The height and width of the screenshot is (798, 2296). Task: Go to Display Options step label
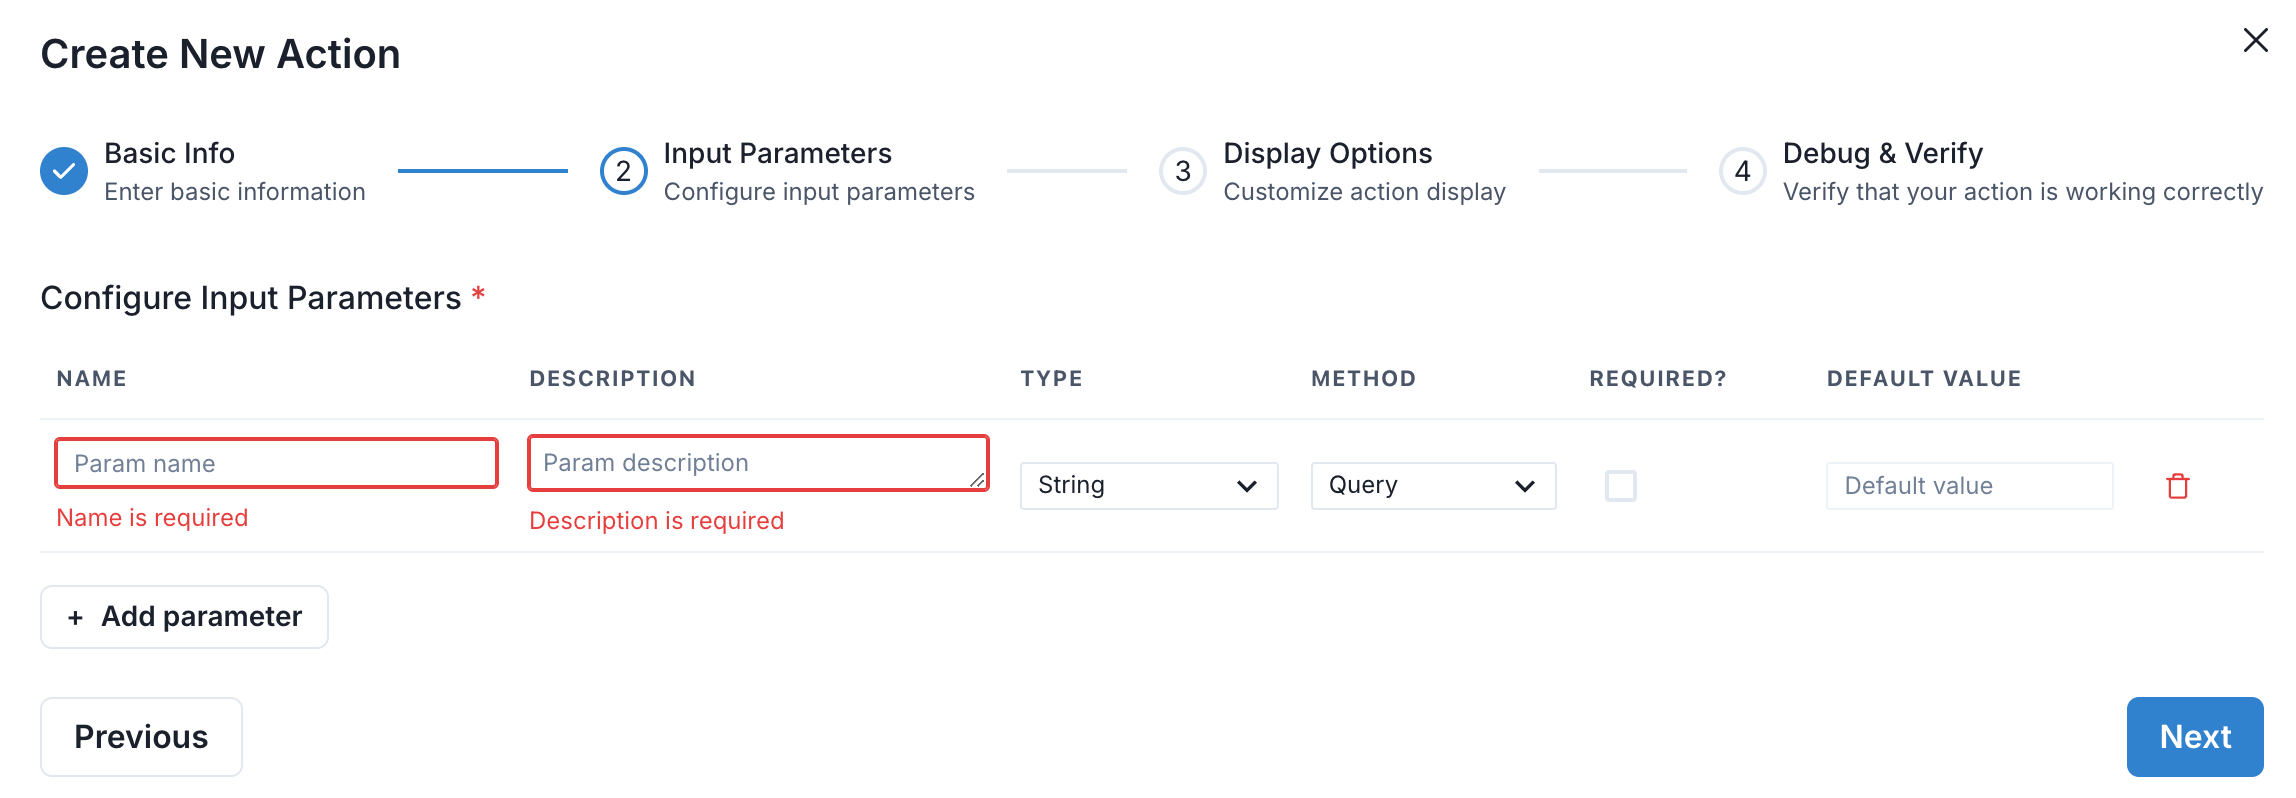tap(1327, 153)
